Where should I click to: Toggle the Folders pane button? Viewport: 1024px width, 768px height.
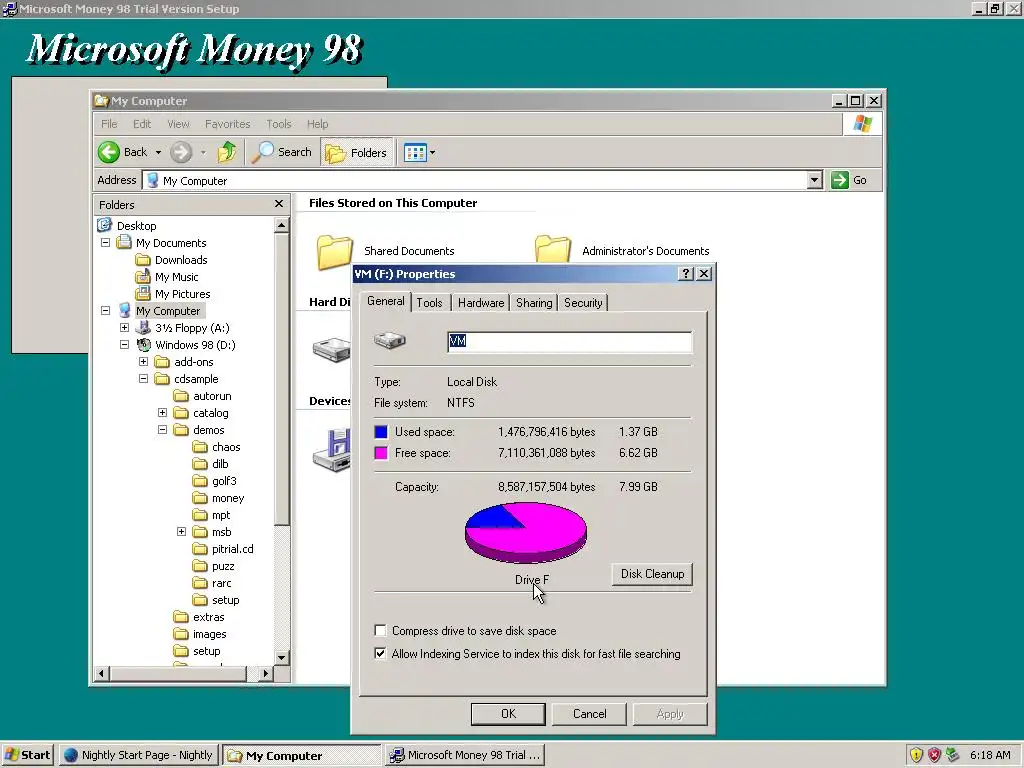pos(357,152)
